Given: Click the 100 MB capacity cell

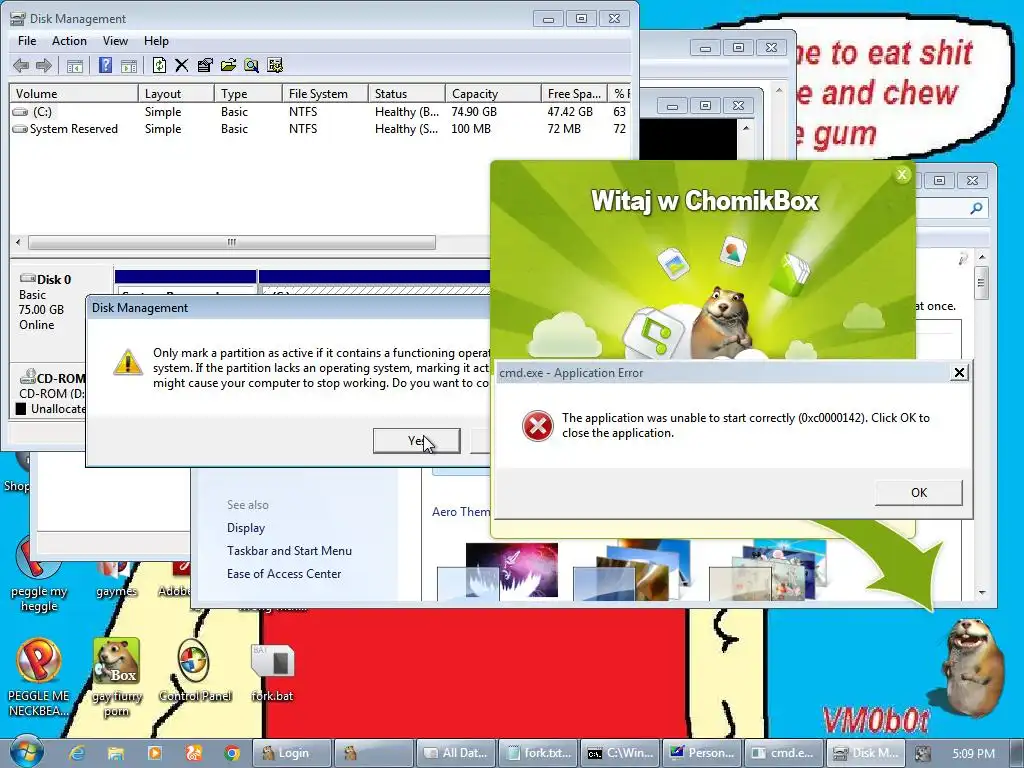Looking at the screenshot, I should click(x=471, y=129).
